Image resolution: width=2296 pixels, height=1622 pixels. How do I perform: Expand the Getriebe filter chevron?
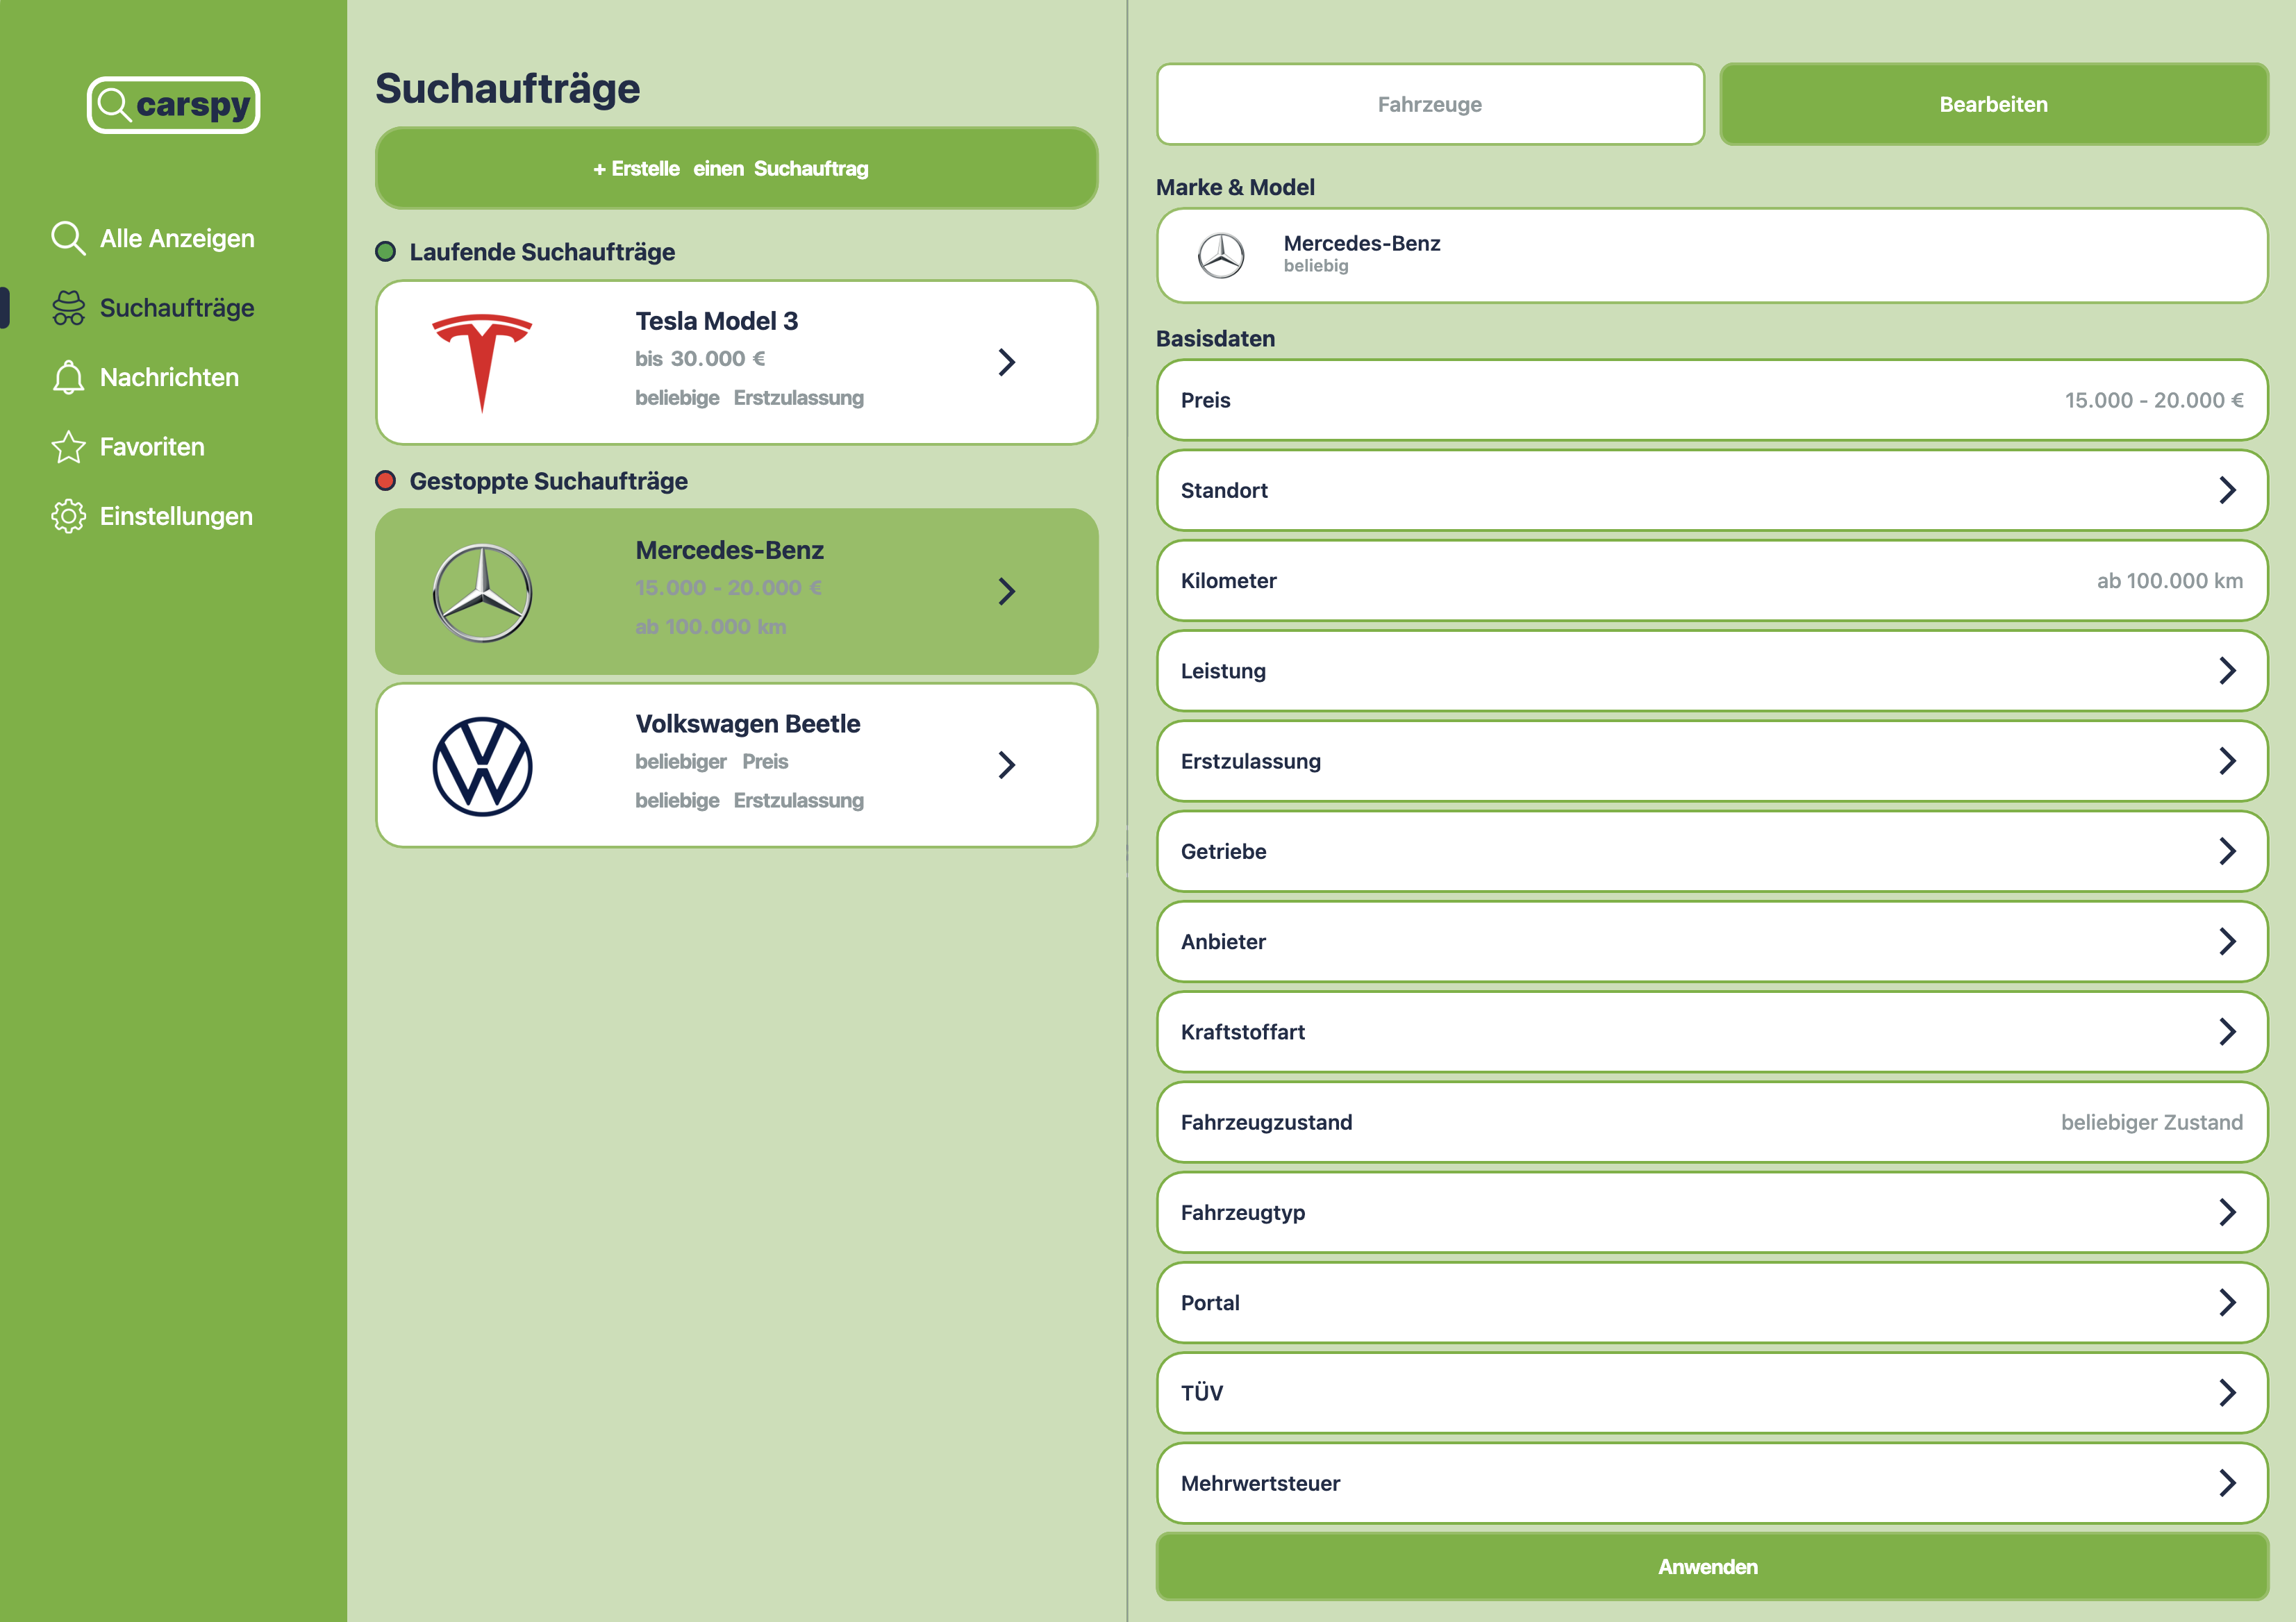pyautogui.click(x=2227, y=851)
